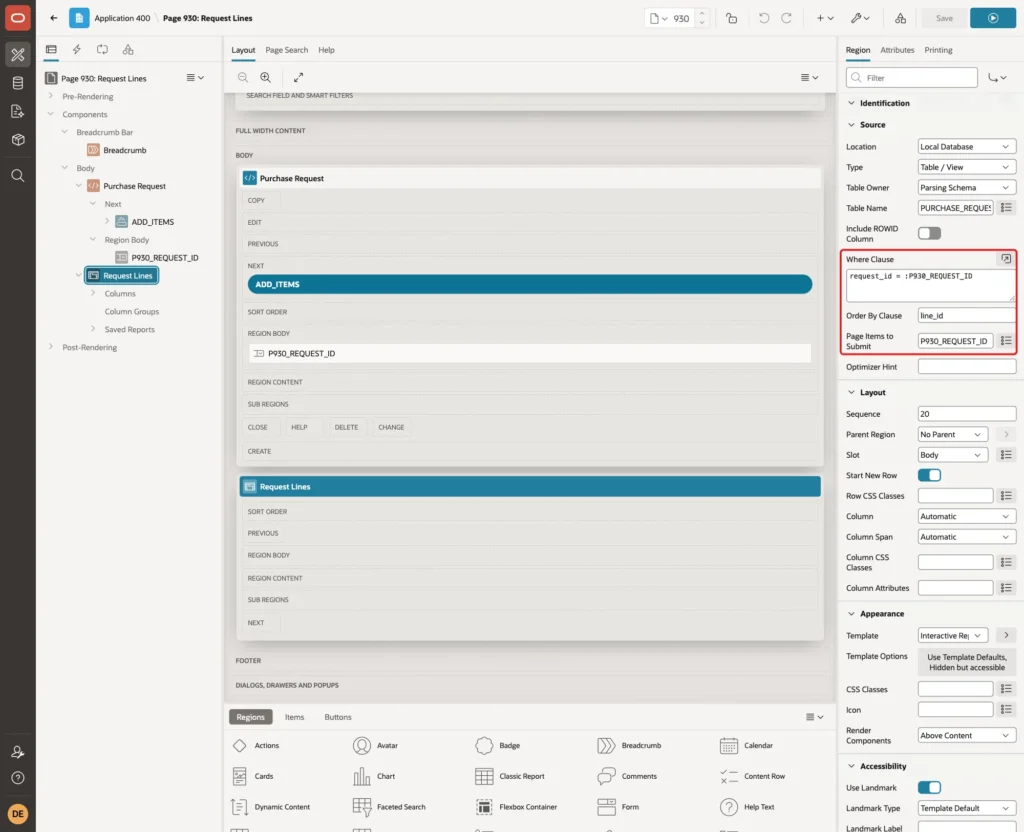Select the Buttons gallery tab

click(x=338, y=717)
